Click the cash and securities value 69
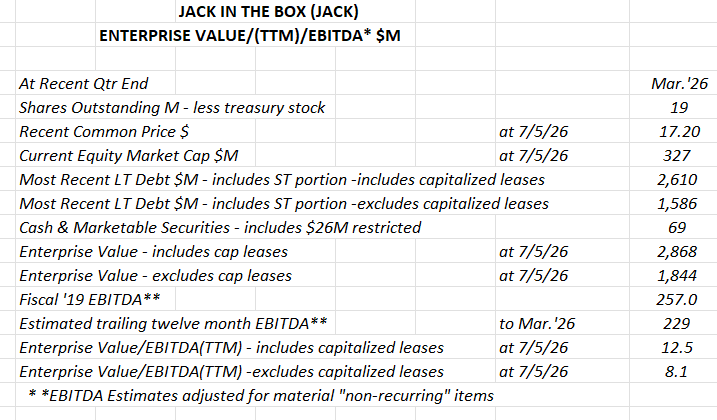Image resolution: width=717 pixels, height=420 pixels. click(679, 227)
